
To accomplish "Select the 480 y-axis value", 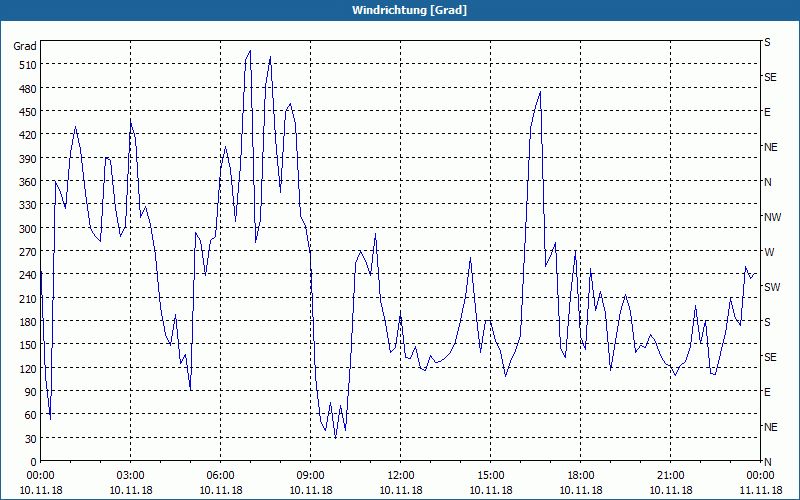I will click(x=28, y=89).
